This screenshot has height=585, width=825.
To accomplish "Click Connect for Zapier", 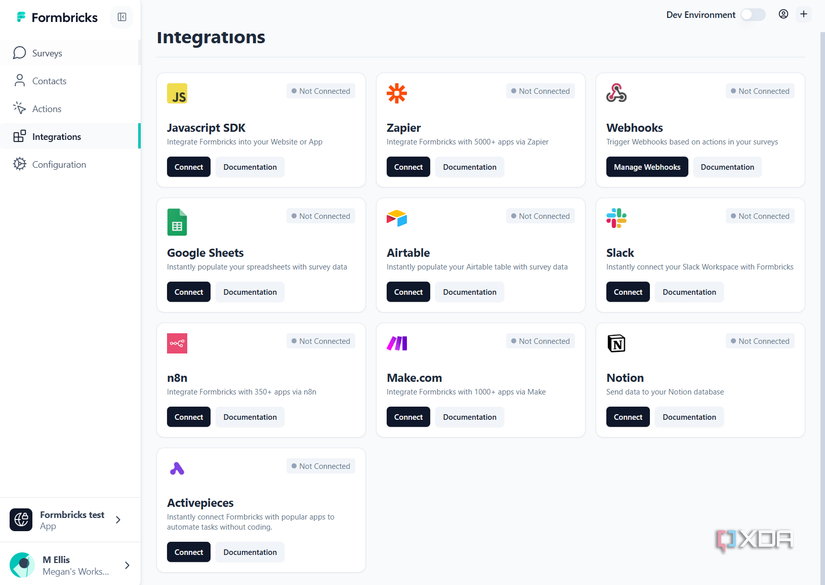I will click(407, 166).
